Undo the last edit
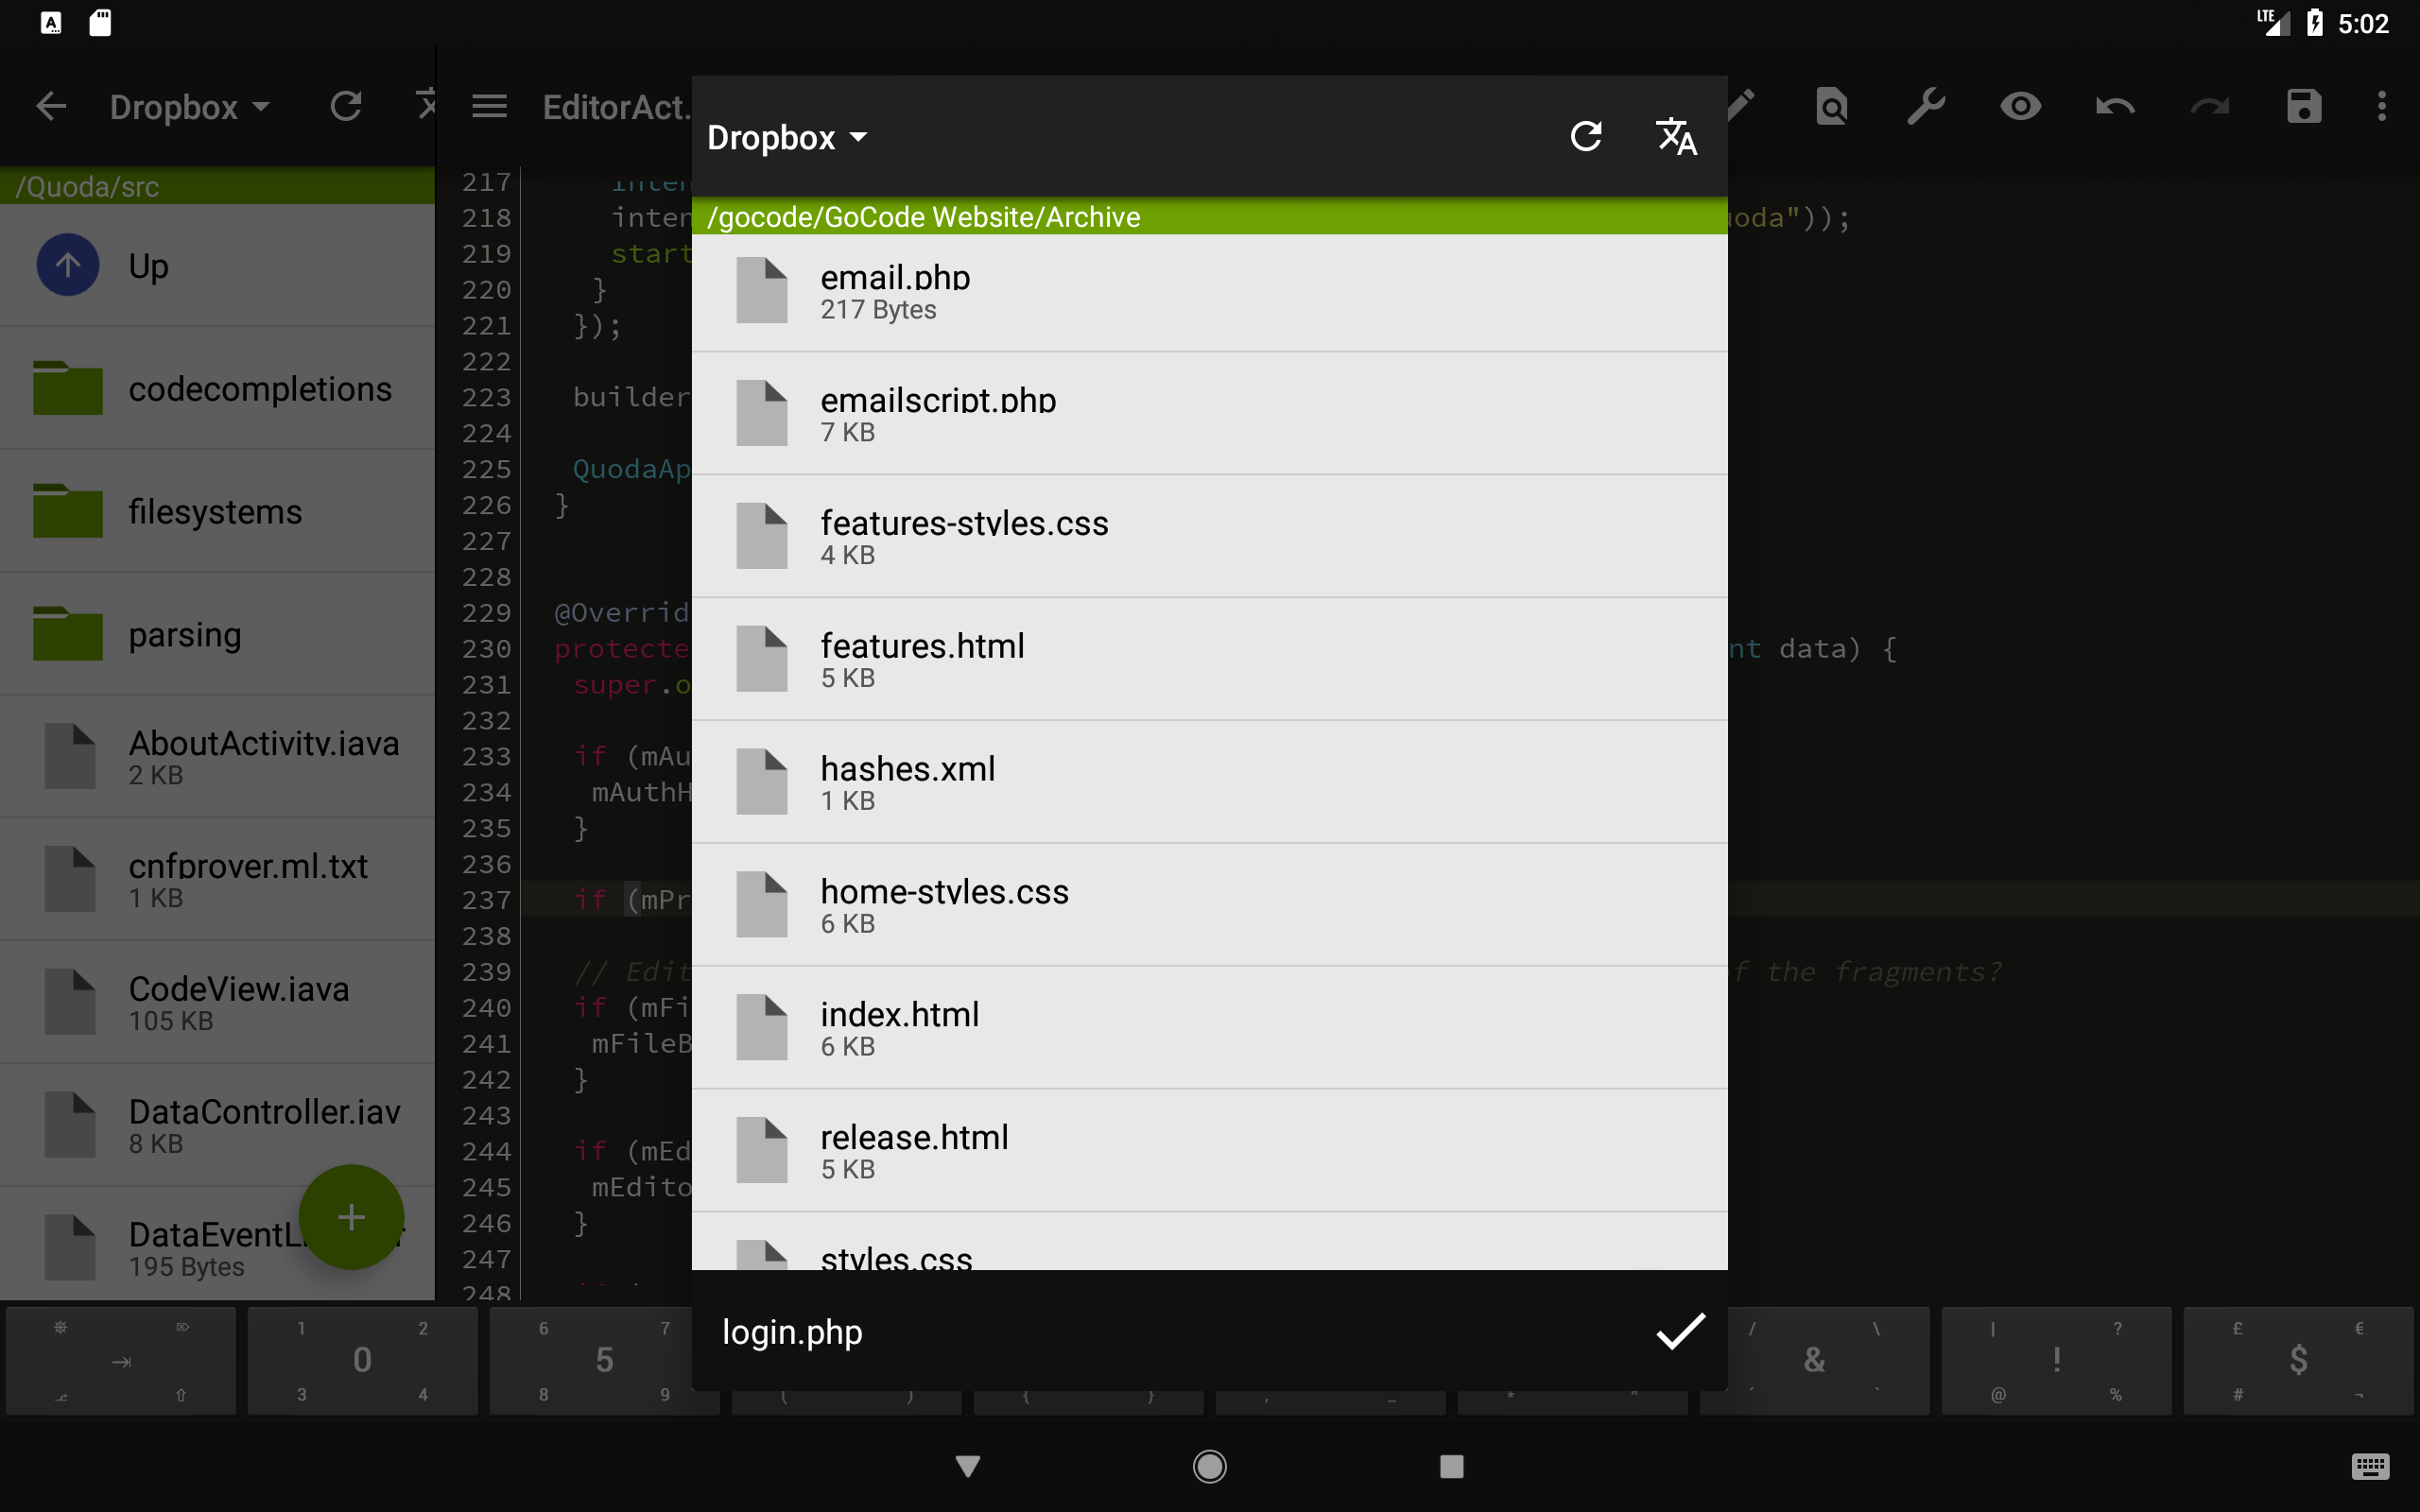This screenshot has height=1512, width=2420. coord(2115,106)
